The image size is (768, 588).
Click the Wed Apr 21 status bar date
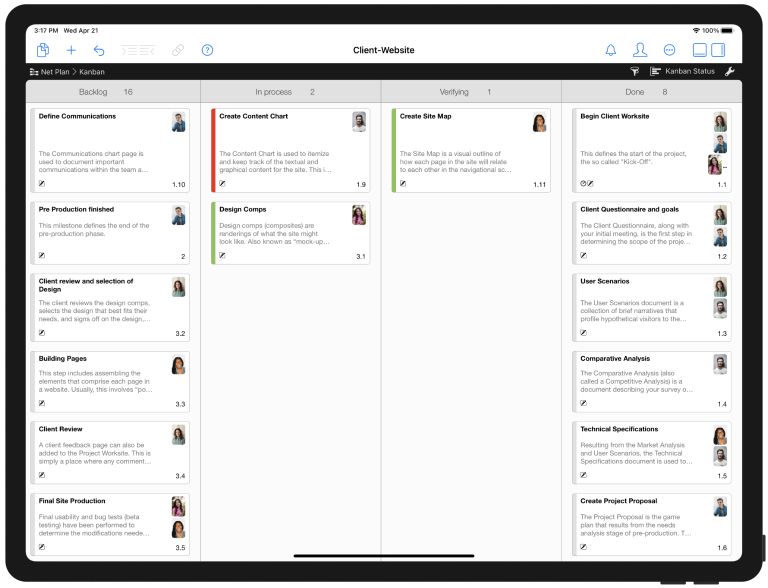81,30
